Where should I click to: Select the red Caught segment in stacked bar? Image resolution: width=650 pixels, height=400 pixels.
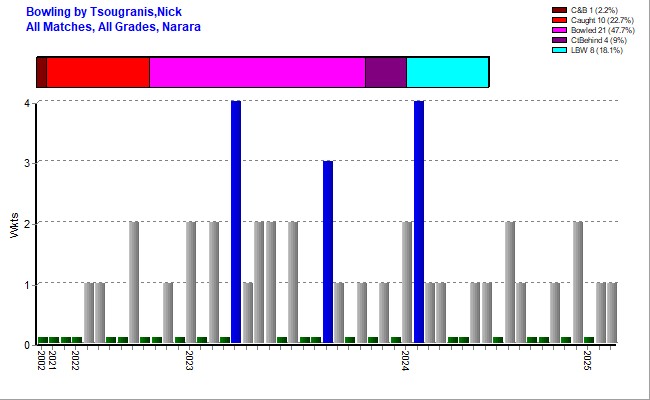click(x=98, y=72)
